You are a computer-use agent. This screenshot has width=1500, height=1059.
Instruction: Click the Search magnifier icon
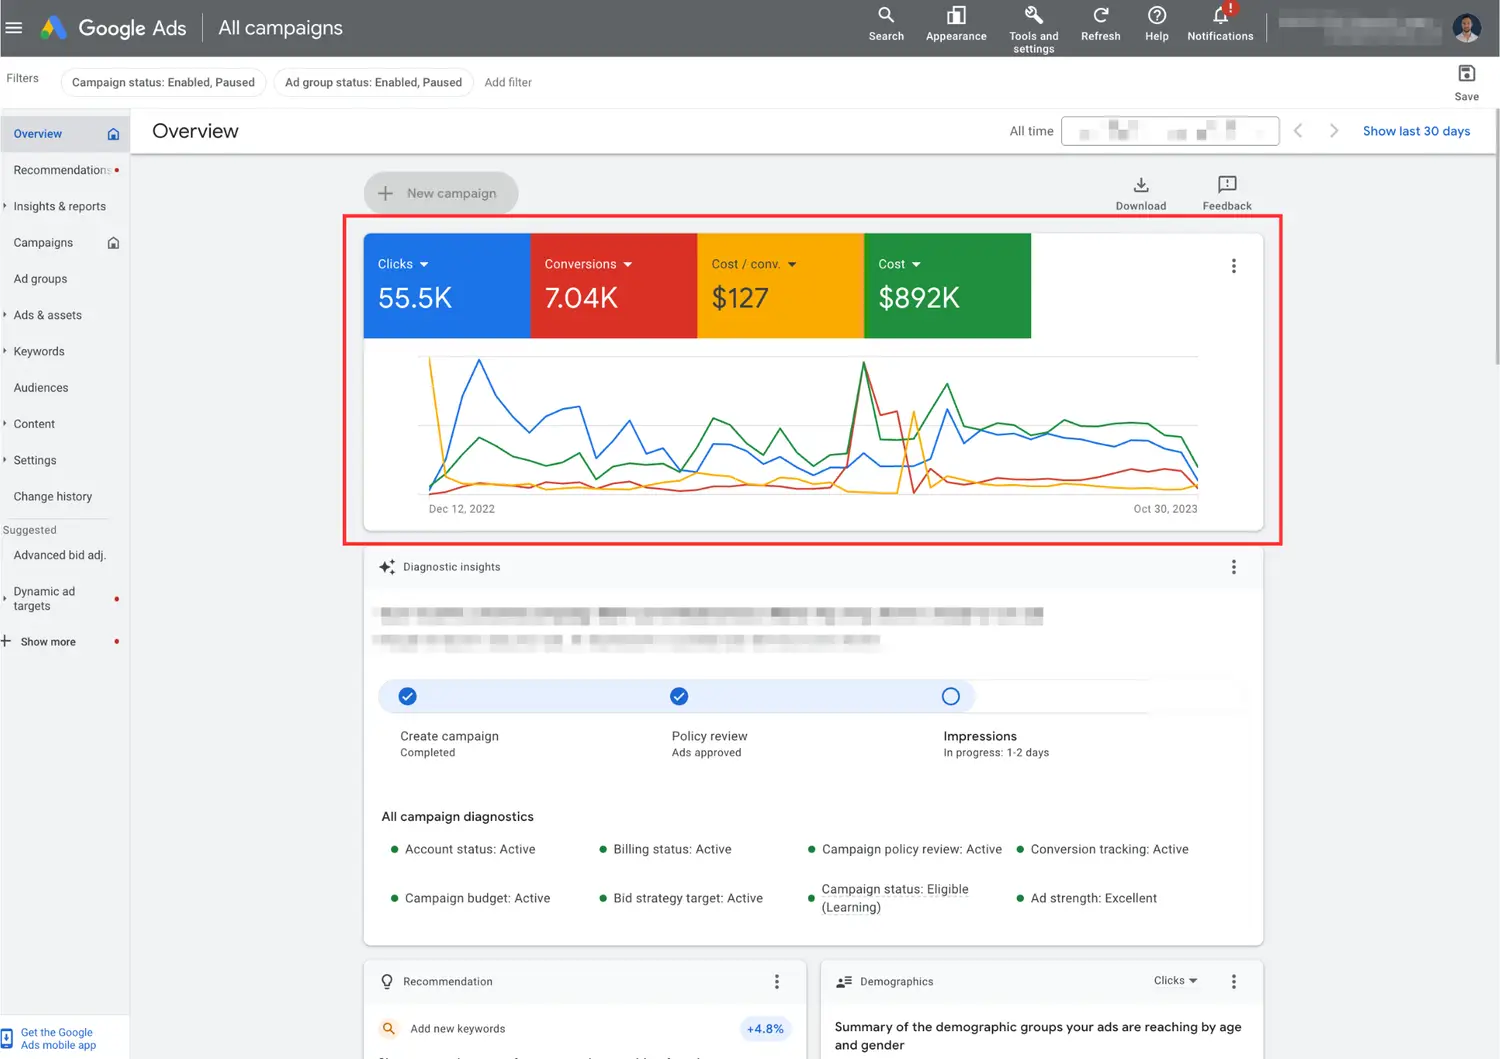click(886, 16)
